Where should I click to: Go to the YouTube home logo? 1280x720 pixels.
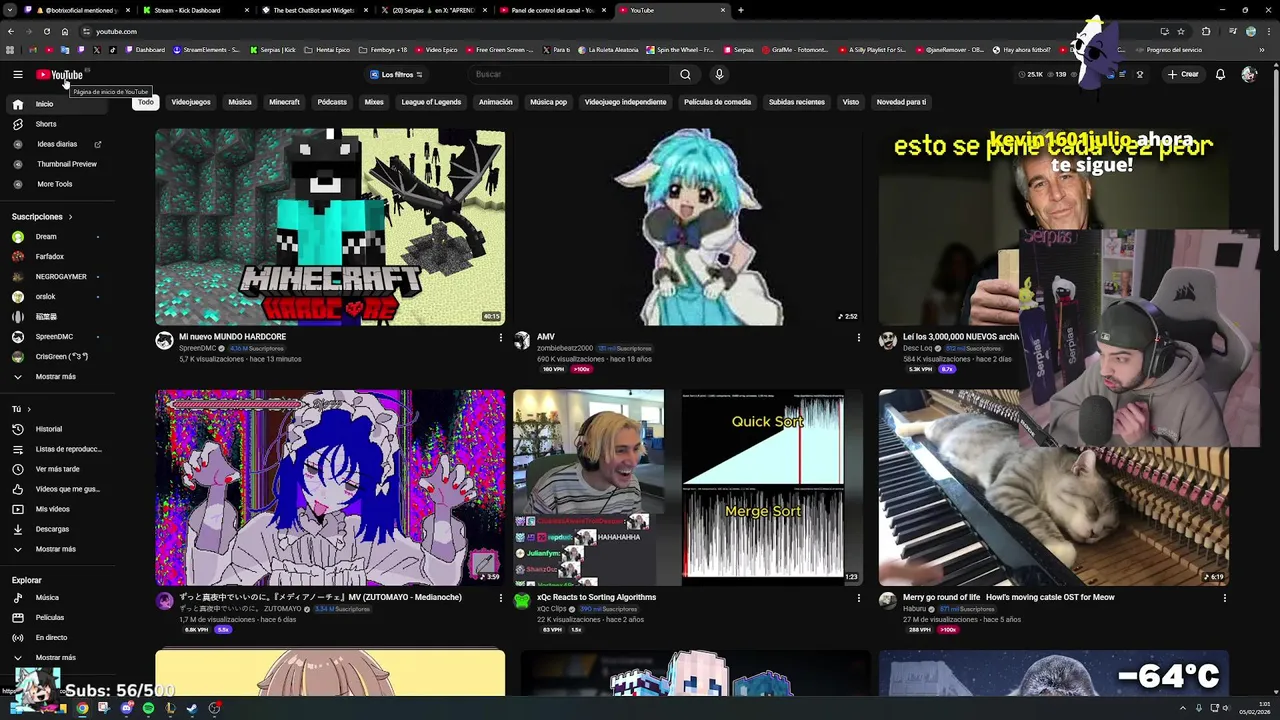pos(59,74)
